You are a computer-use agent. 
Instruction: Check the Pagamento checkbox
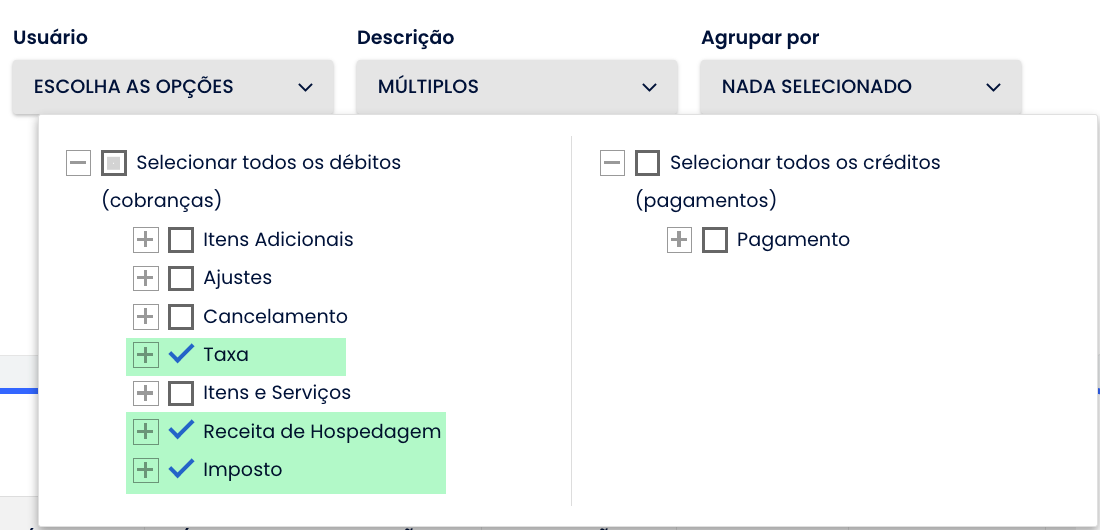715,240
